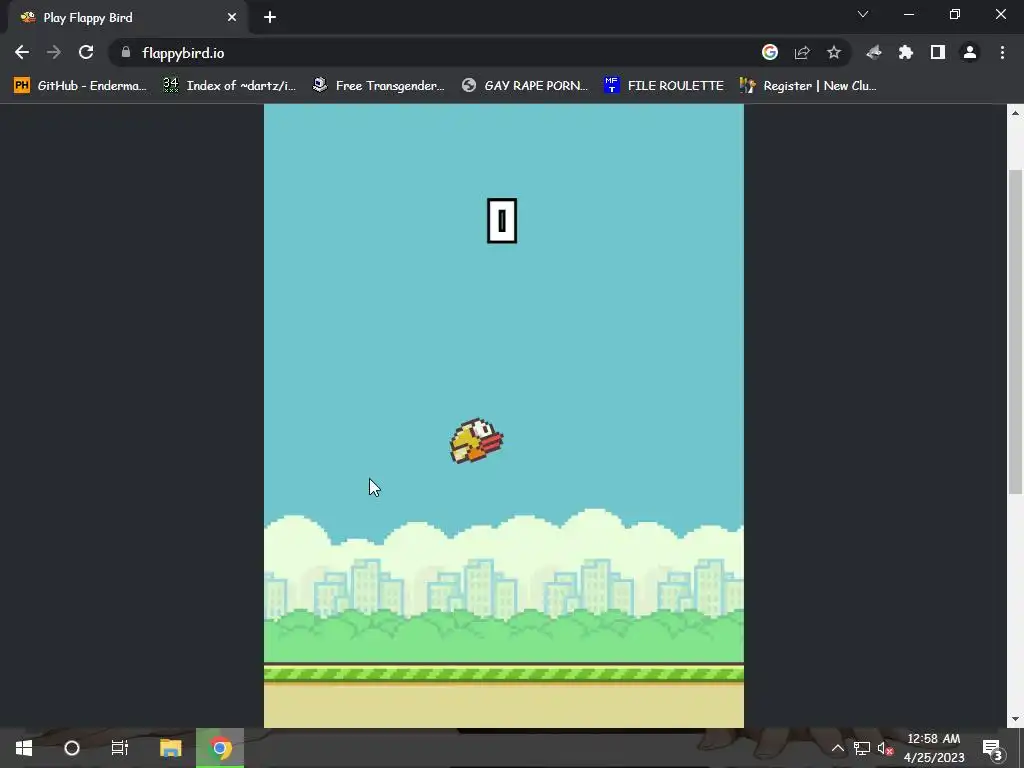Reload the flappybird.io page
The height and width of the screenshot is (768, 1024).
pos(86,52)
